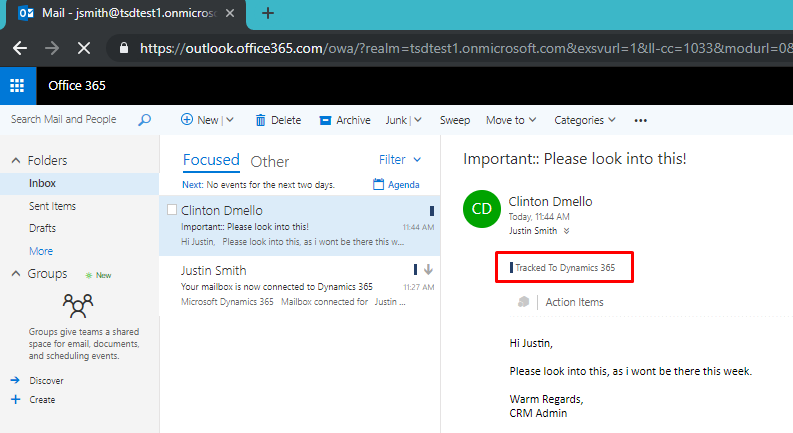Viewport: 793px width, 433px height.
Task: Open the more commands ellipsis menu
Action: coord(641,120)
